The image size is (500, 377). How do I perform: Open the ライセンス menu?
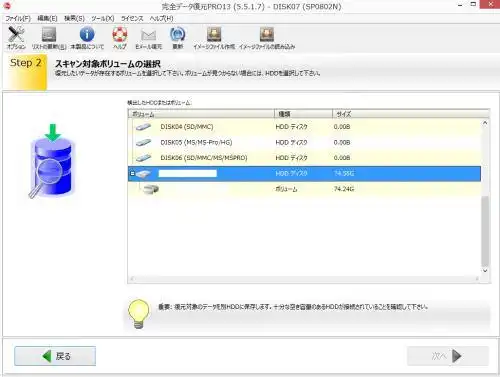pyautogui.click(x=132, y=18)
